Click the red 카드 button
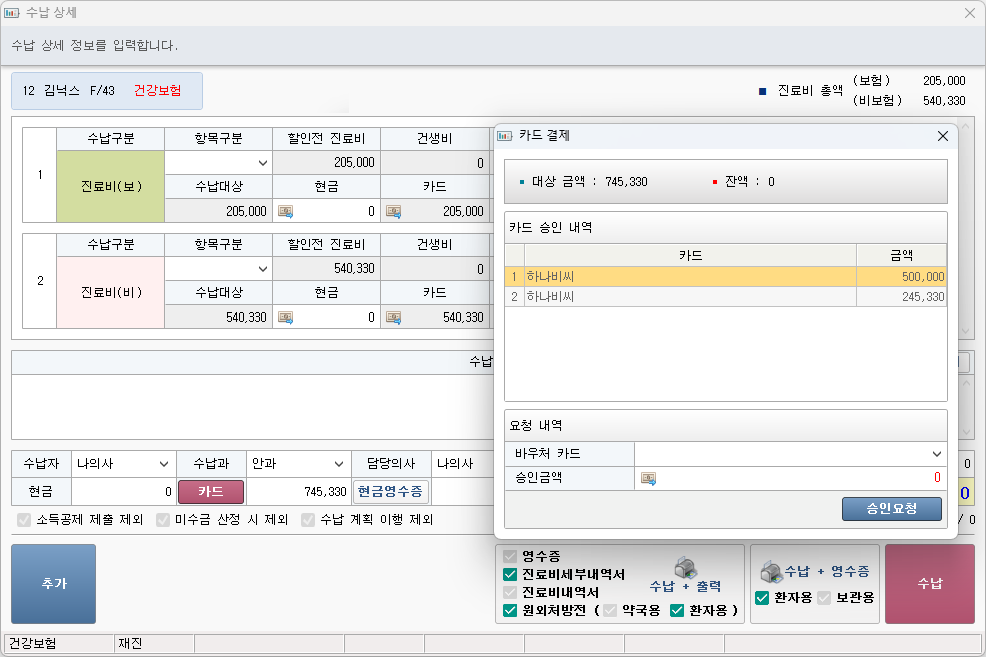Screen dimensions: 986x657 click(x=210, y=492)
